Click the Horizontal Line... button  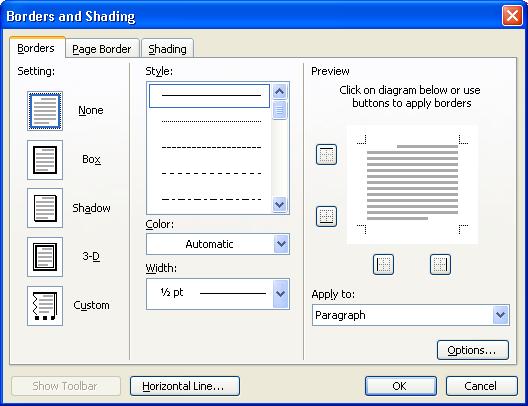[185, 386]
